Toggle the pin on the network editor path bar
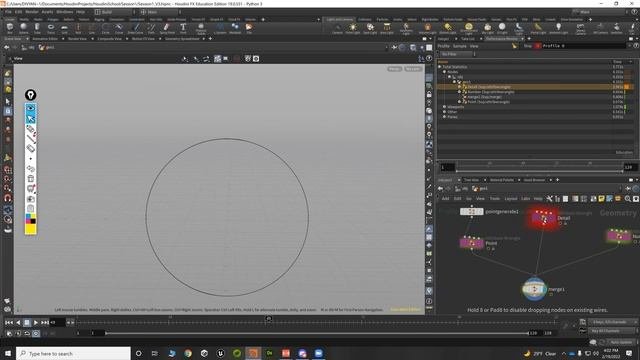The height and width of the screenshot is (360, 640). pyautogui.click(x=629, y=189)
